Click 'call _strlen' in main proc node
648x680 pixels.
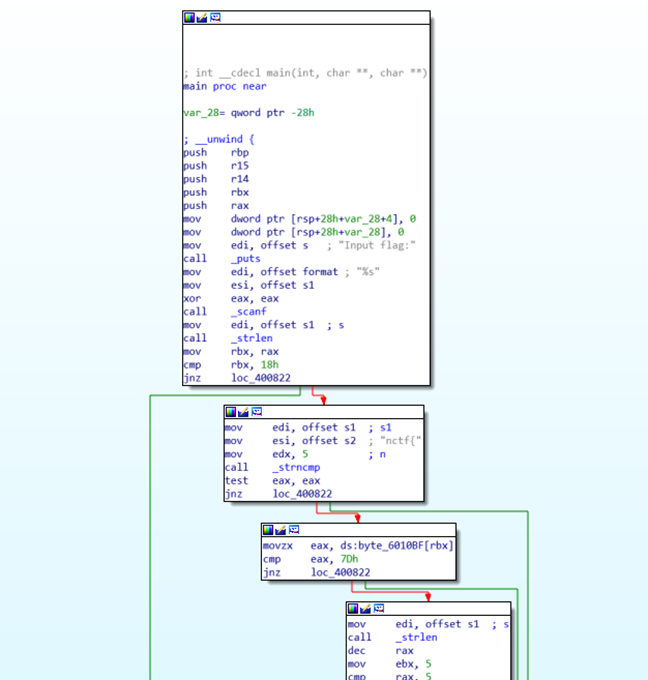pos(228,338)
